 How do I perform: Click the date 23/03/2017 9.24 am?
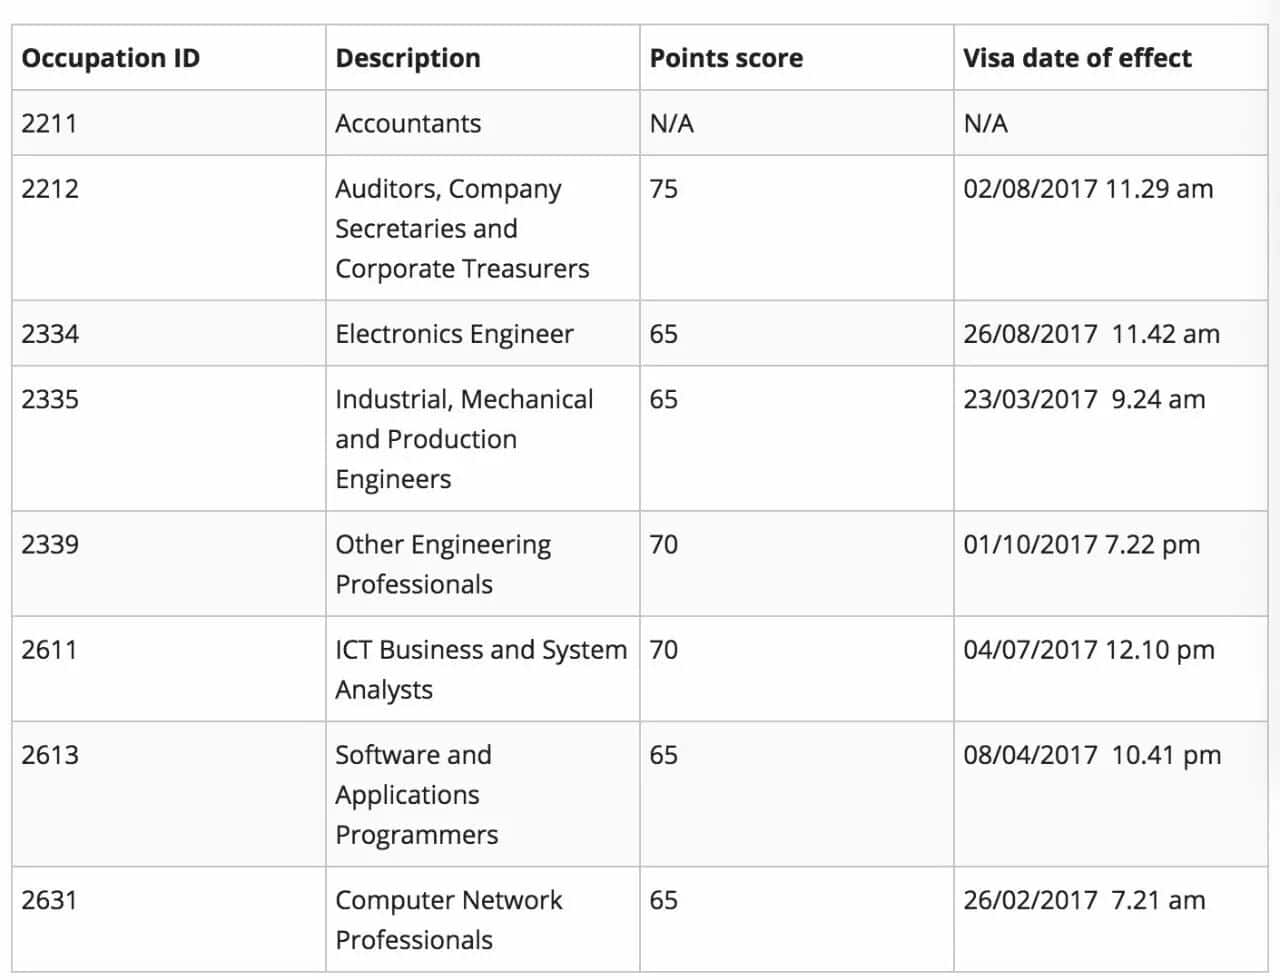(x=1084, y=399)
